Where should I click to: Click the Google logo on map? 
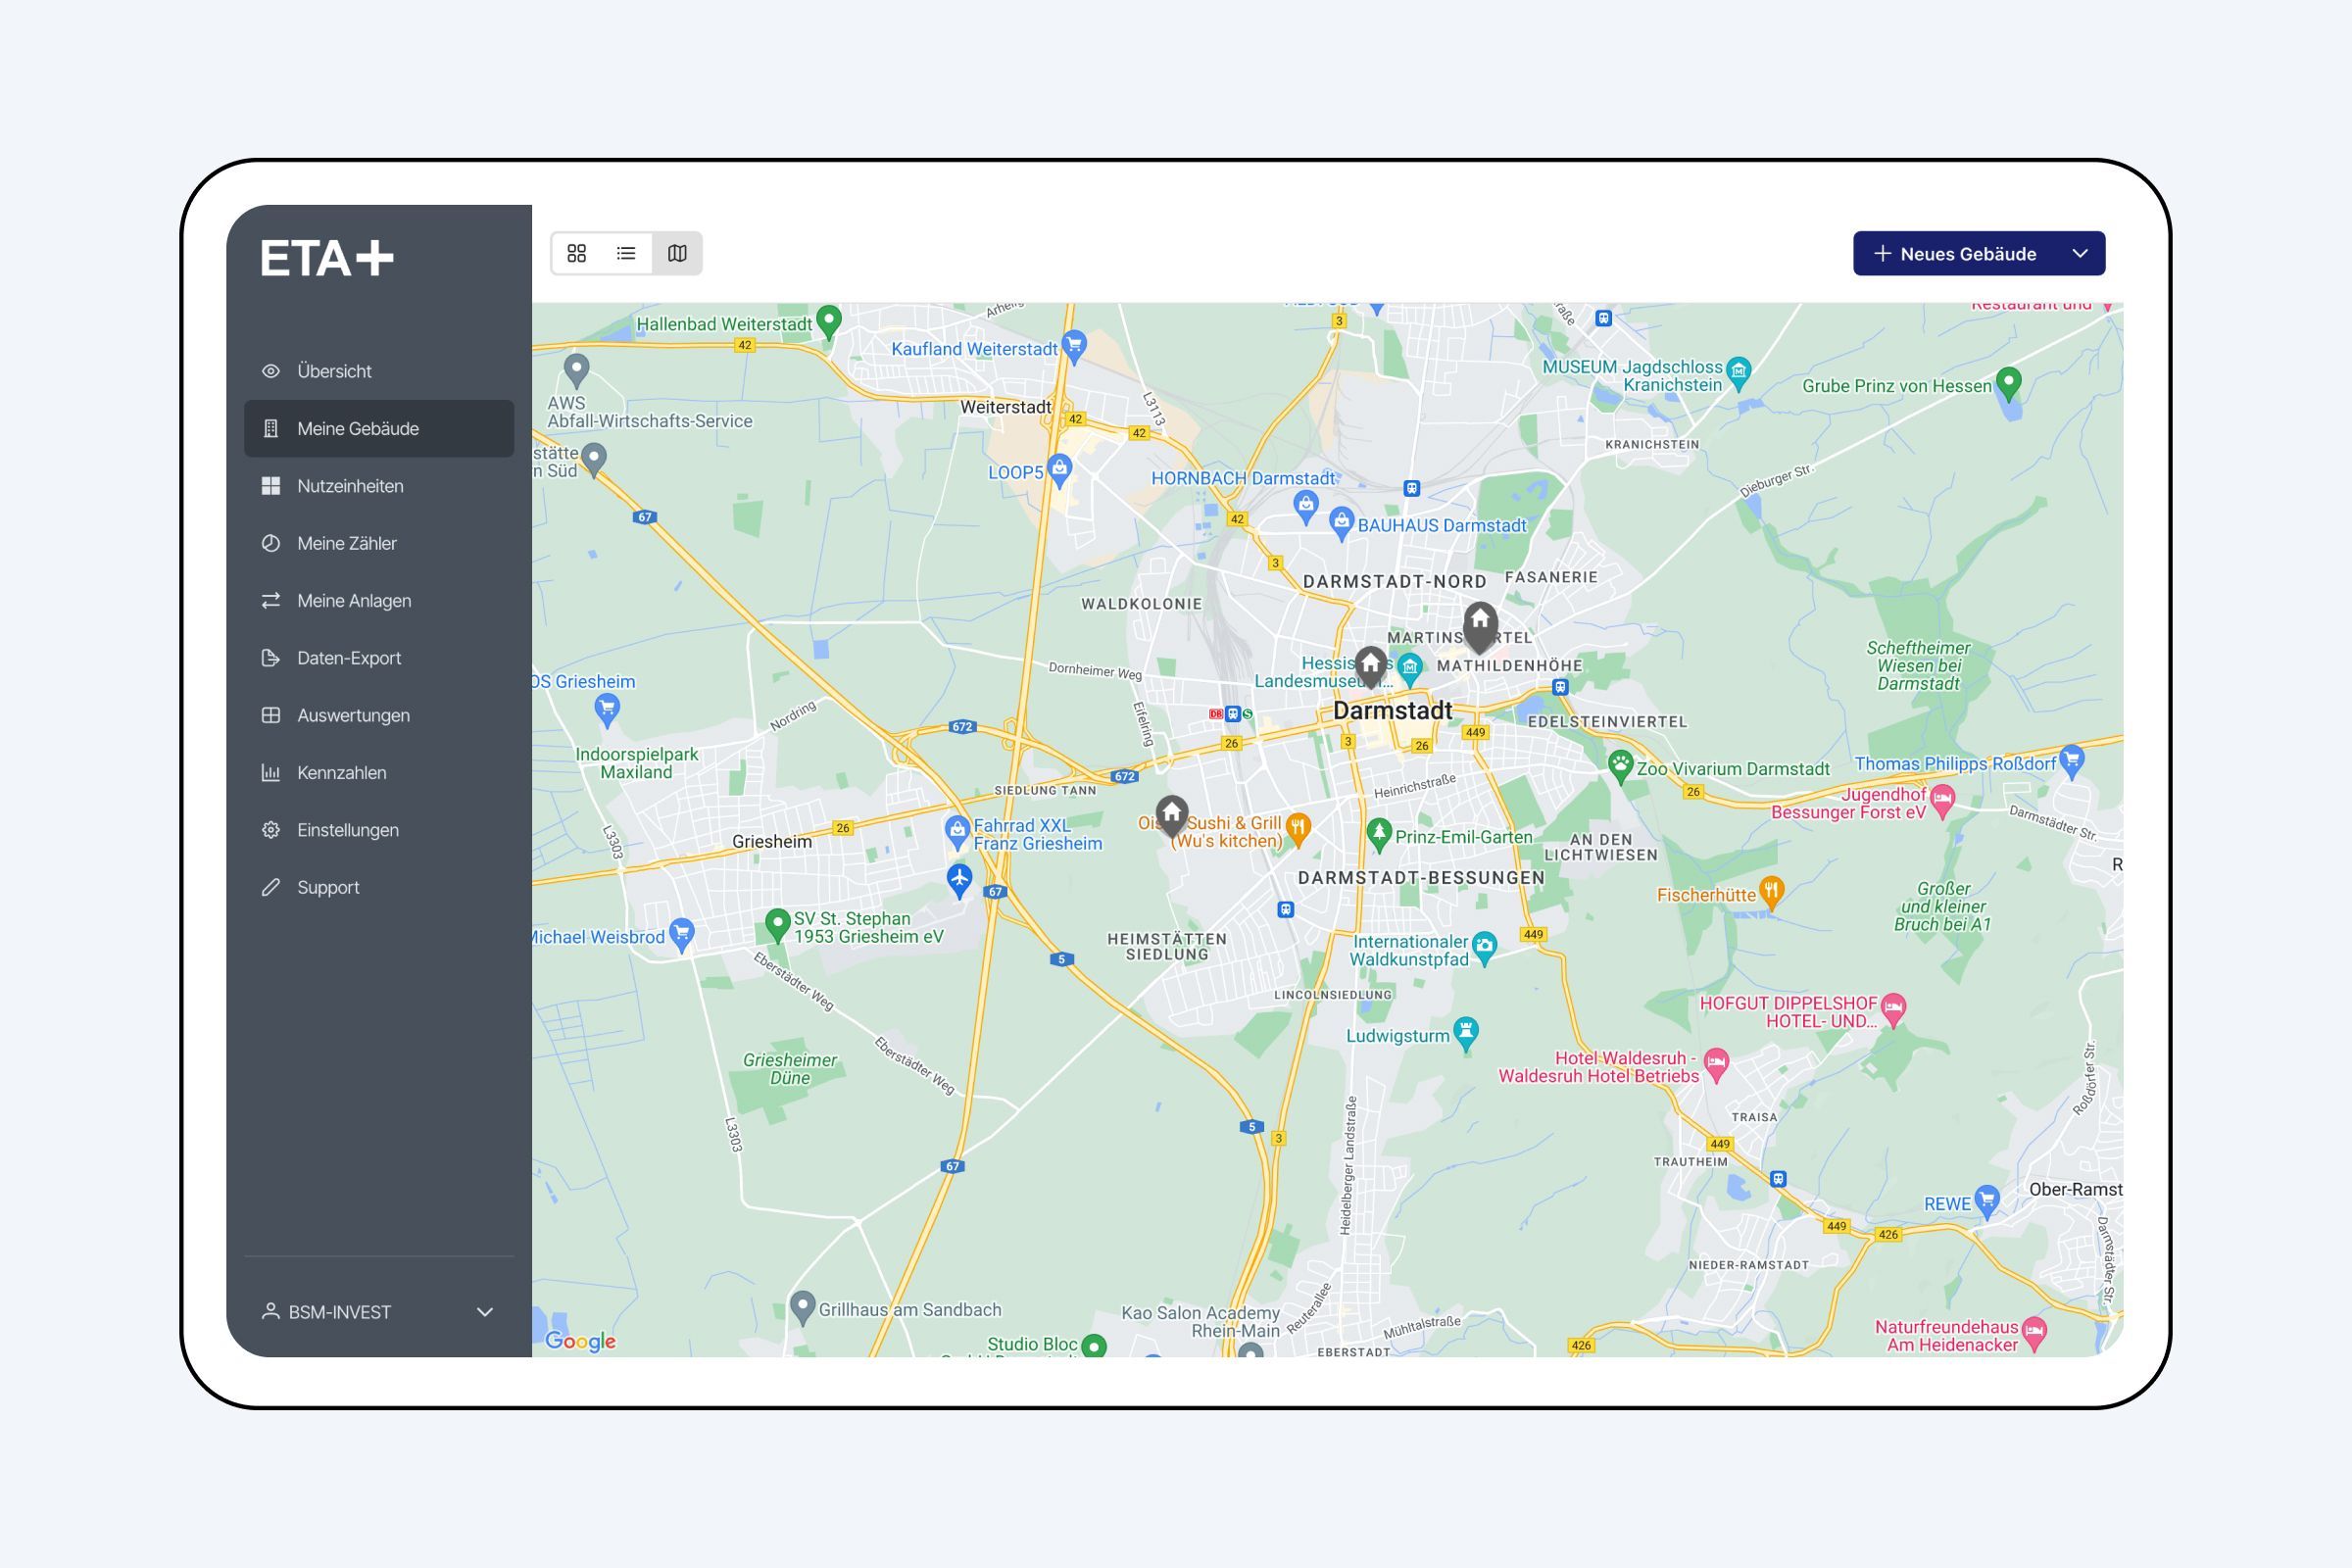580,1341
